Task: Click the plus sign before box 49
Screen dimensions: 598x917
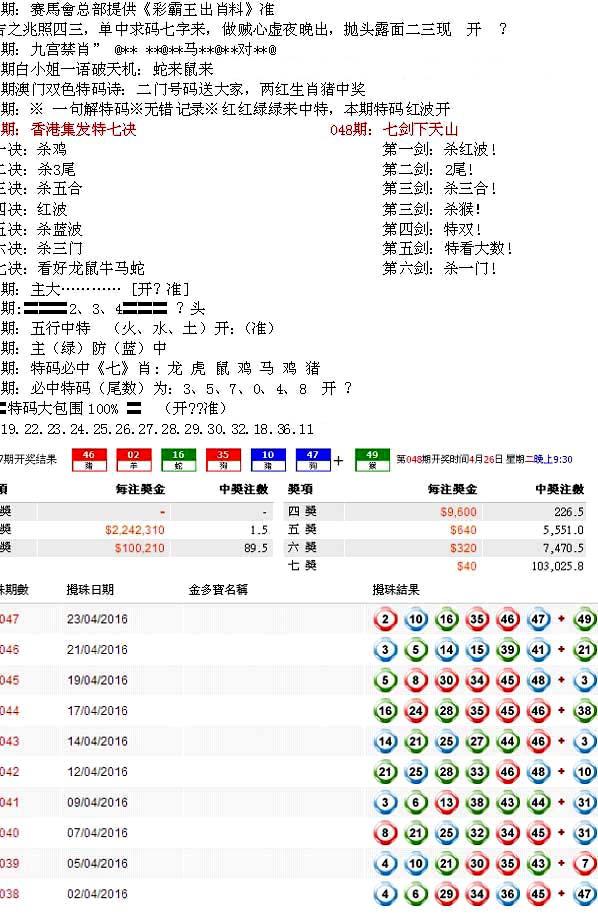Action: coord(338,461)
